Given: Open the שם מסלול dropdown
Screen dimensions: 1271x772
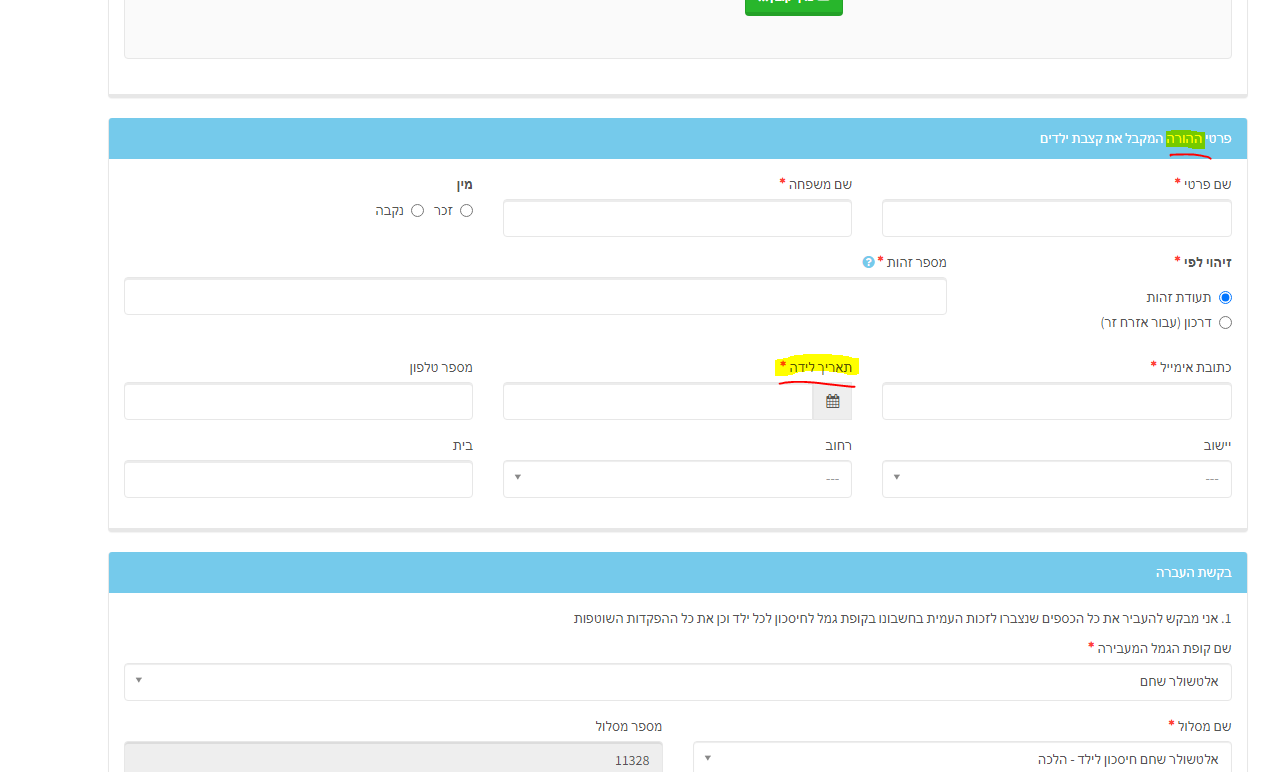Looking at the screenshot, I should 962,758.
